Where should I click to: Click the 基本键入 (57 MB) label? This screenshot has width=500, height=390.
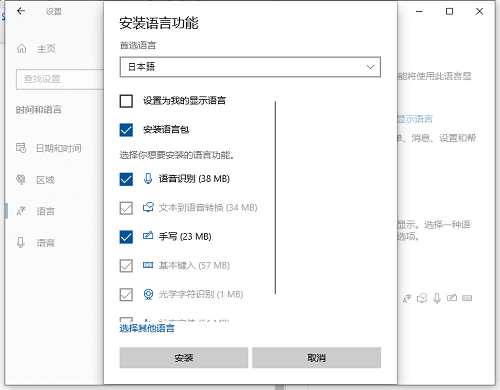pyautogui.click(x=194, y=265)
